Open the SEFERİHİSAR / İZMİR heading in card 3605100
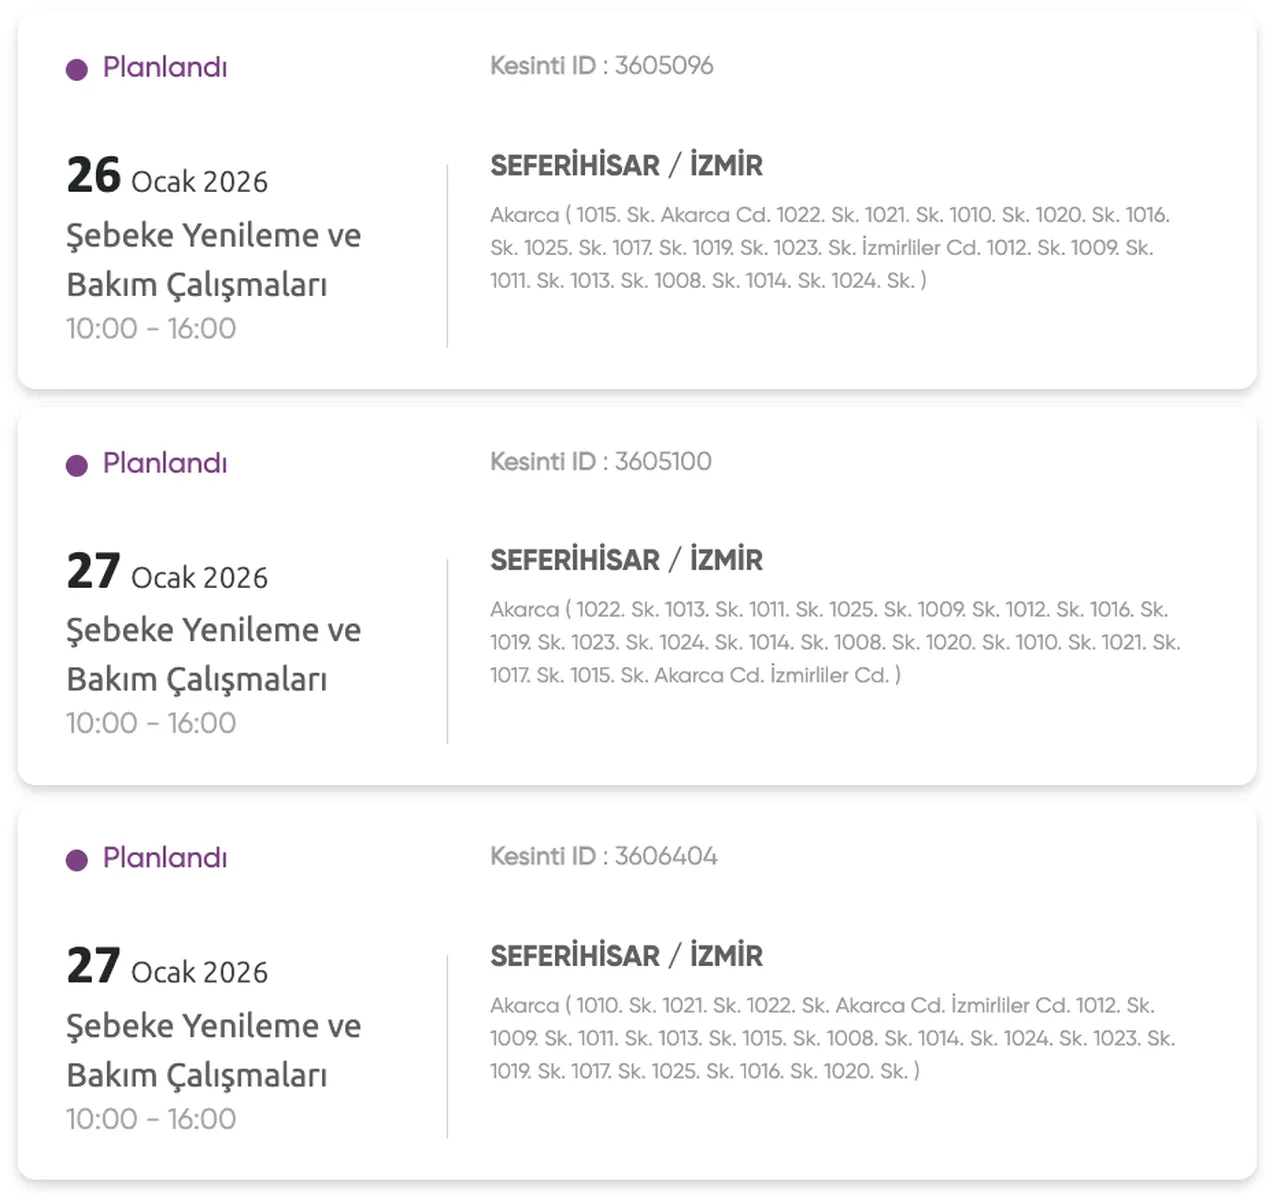Screen dimensions: 1280x1203 (x=626, y=560)
